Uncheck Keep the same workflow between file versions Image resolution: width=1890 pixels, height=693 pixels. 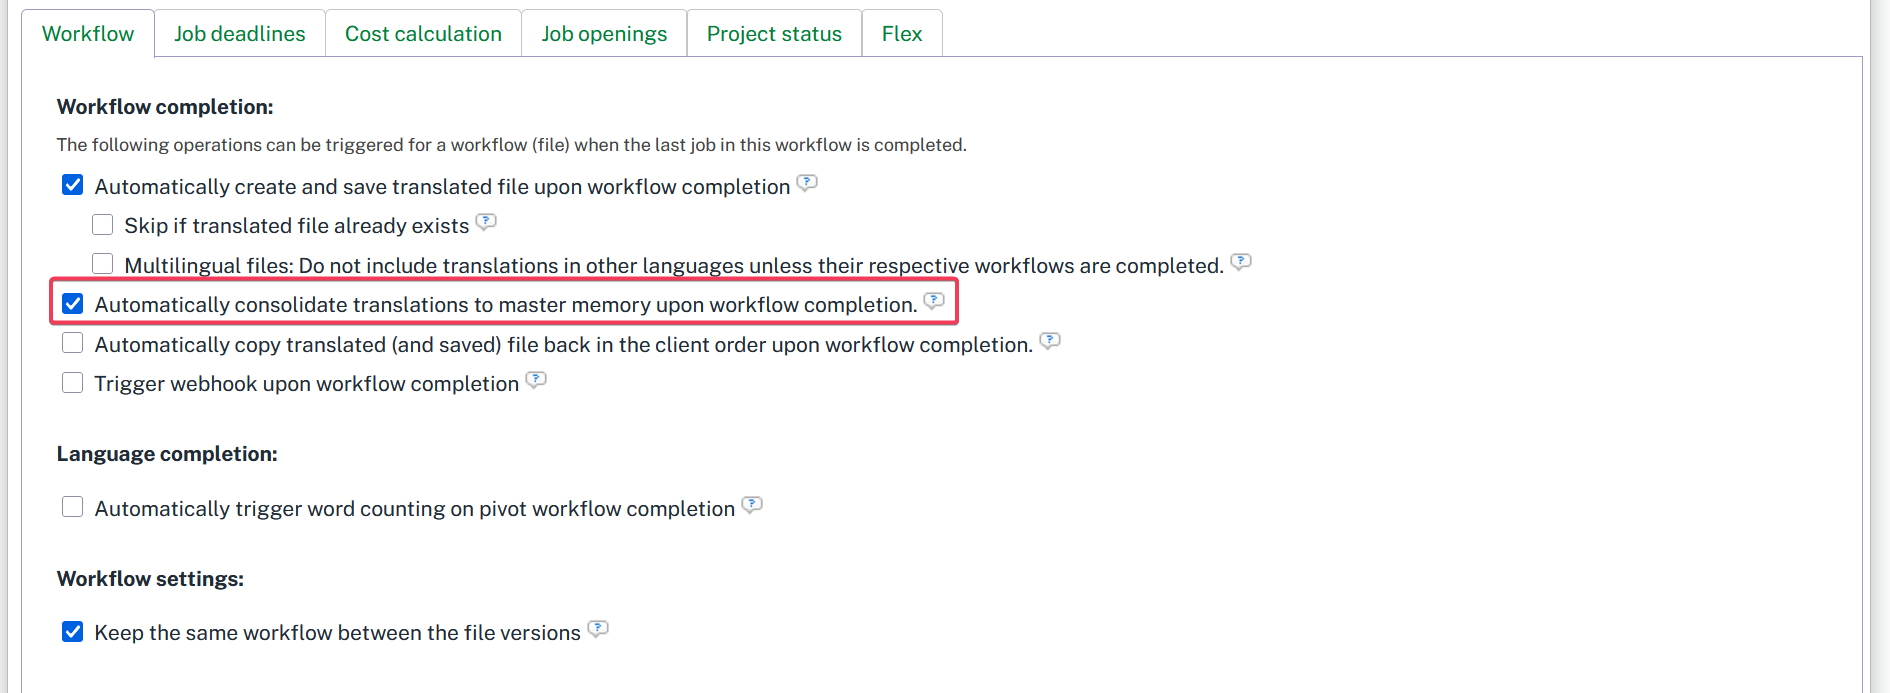73,632
